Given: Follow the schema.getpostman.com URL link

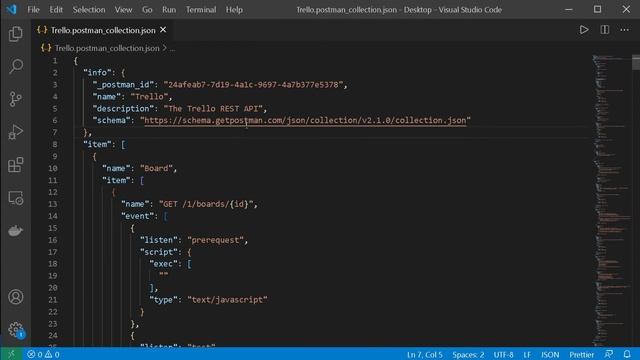Looking at the screenshot, I should pos(305,120).
